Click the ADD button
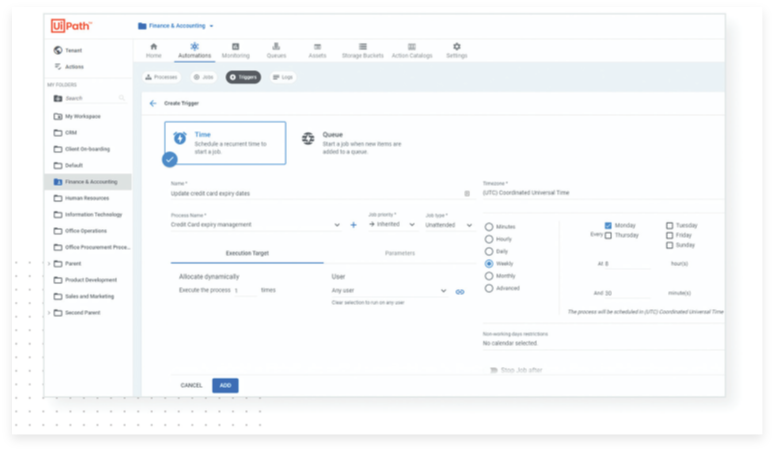This screenshot has height=452, width=775. tap(225, 385)
